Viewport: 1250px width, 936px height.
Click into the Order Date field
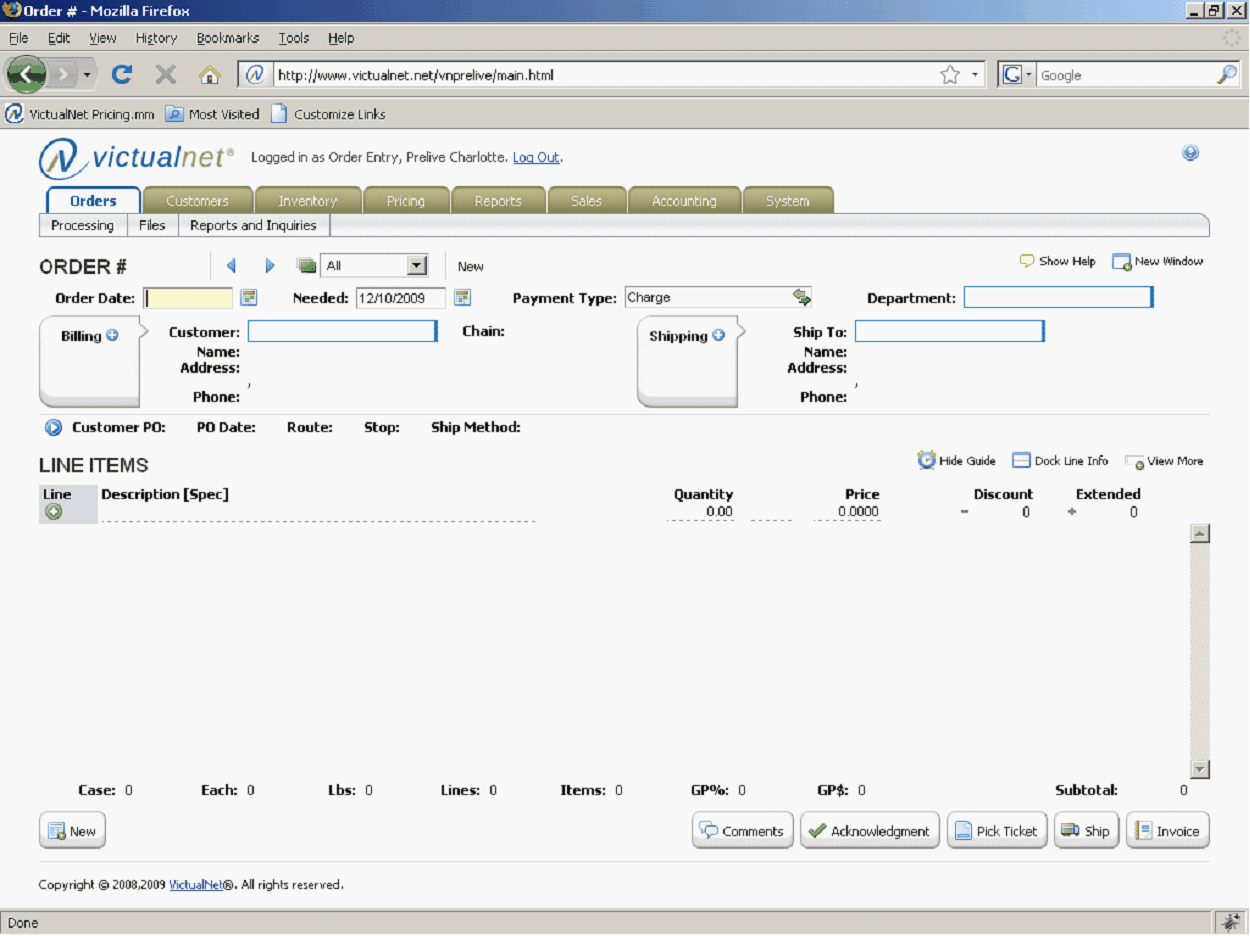pyautogui.click(x=188, y=298)
